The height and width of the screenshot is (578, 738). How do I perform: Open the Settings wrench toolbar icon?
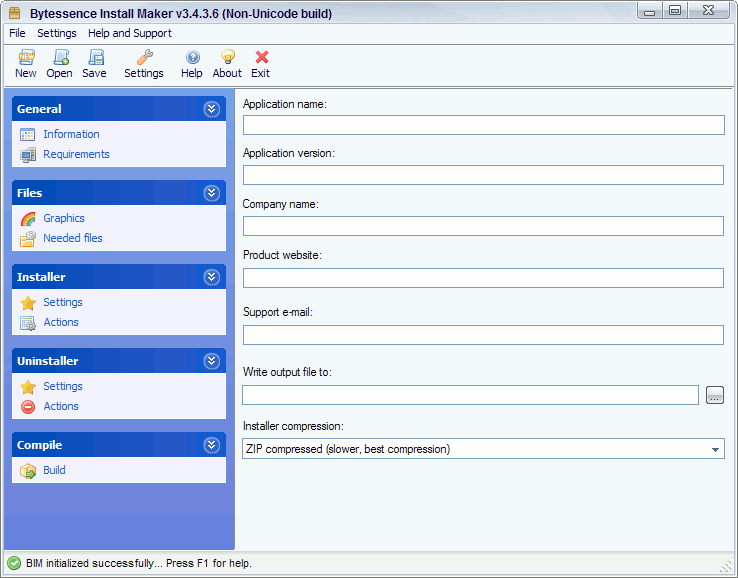(144, 57)
